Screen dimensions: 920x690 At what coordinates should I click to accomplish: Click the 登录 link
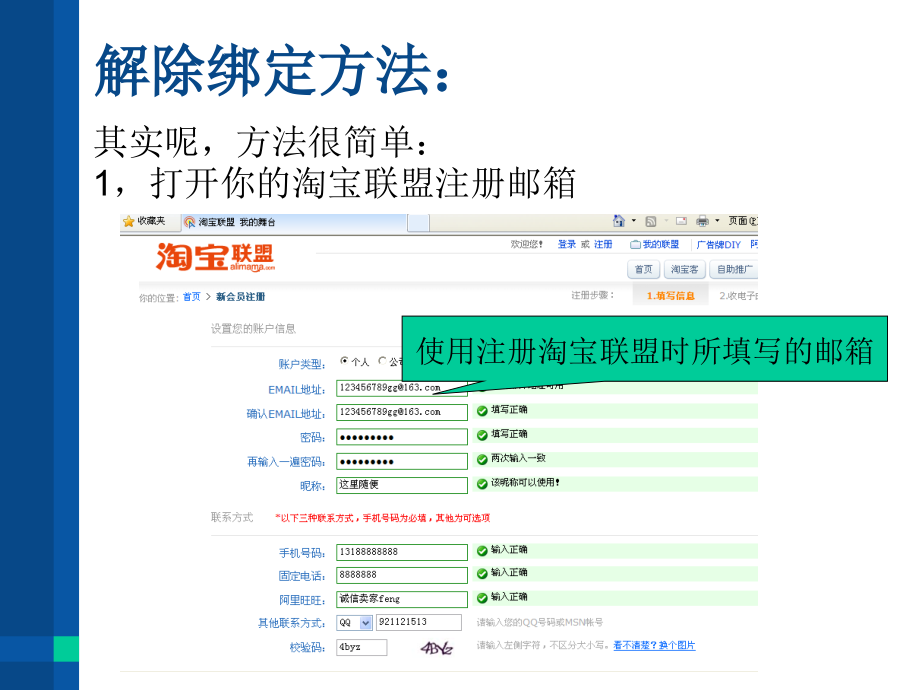tap(566, 245)
